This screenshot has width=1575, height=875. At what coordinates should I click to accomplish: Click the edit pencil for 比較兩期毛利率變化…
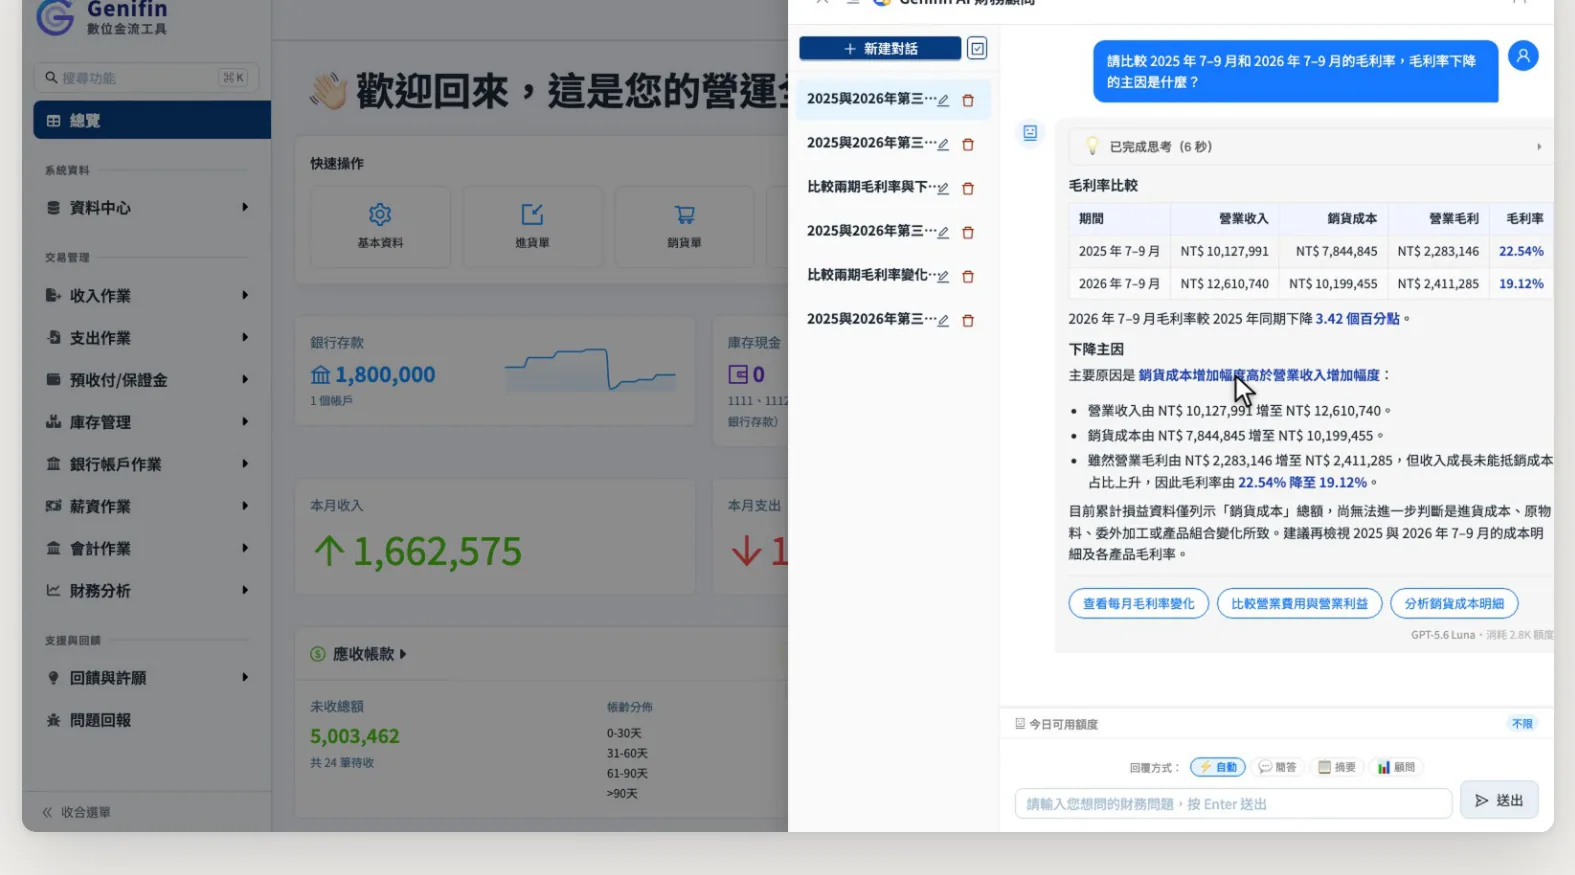[x=943, y=276]
